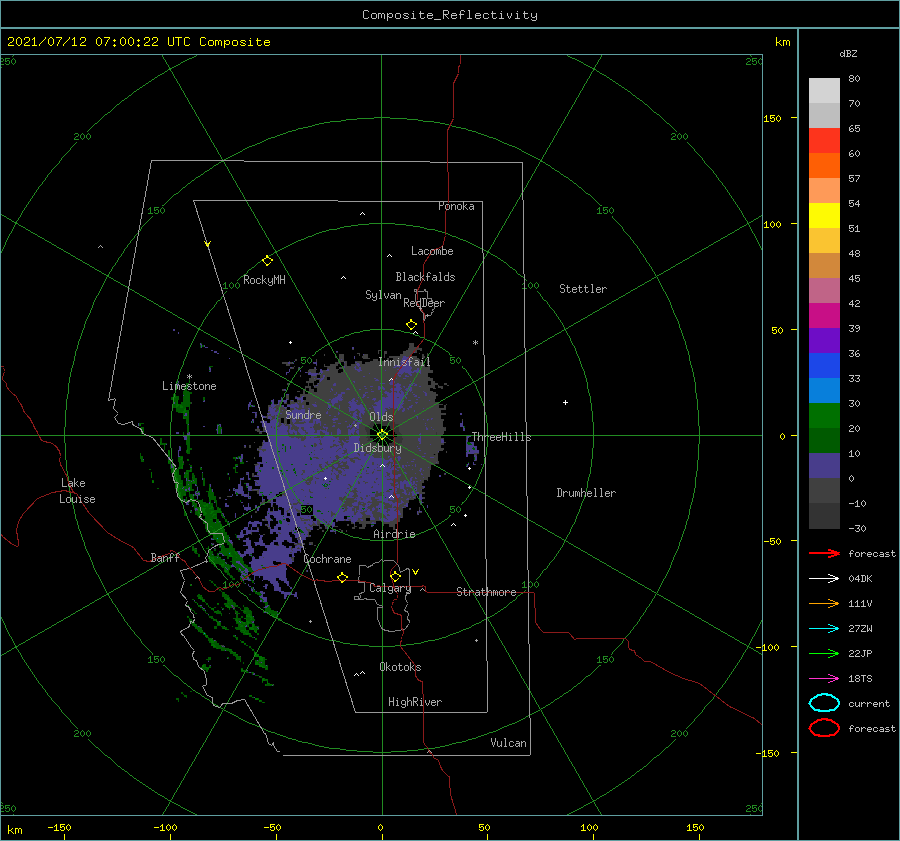Screen dimensions: 900x841
Task: Click the Sundre town label
Action: tap(303, 414)
